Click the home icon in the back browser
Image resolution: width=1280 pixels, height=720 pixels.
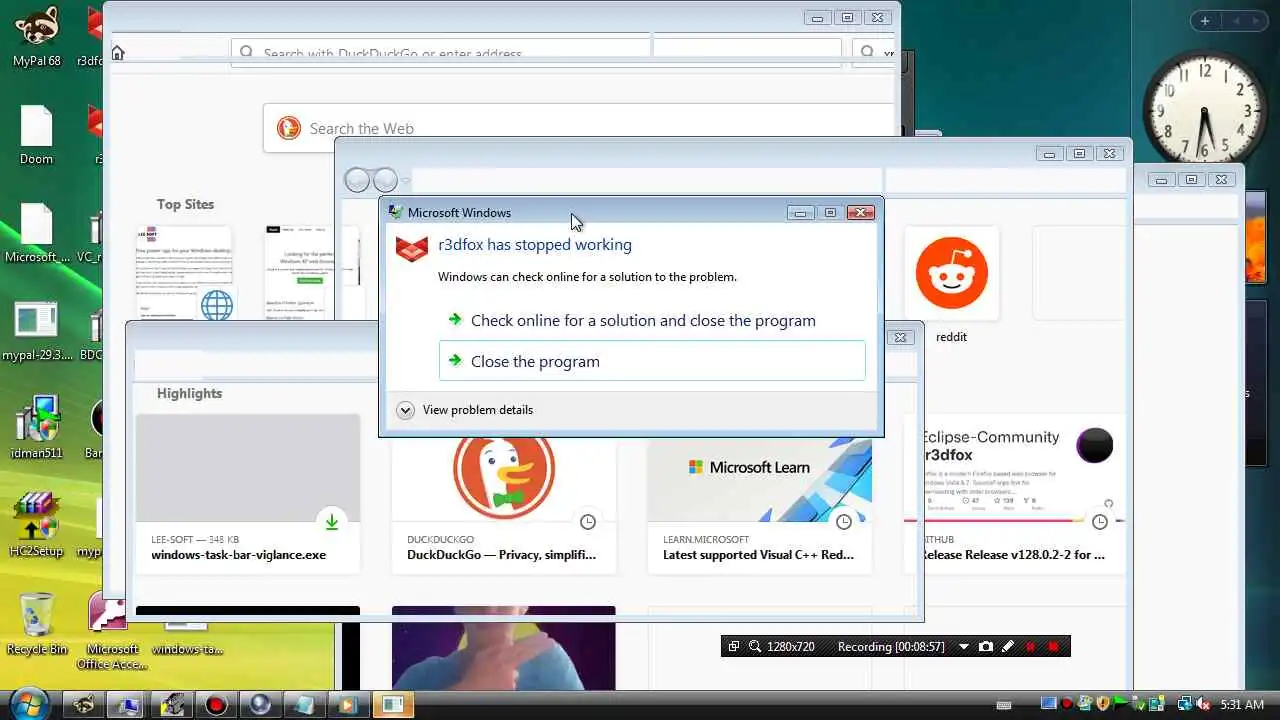(x=118, y=53)
